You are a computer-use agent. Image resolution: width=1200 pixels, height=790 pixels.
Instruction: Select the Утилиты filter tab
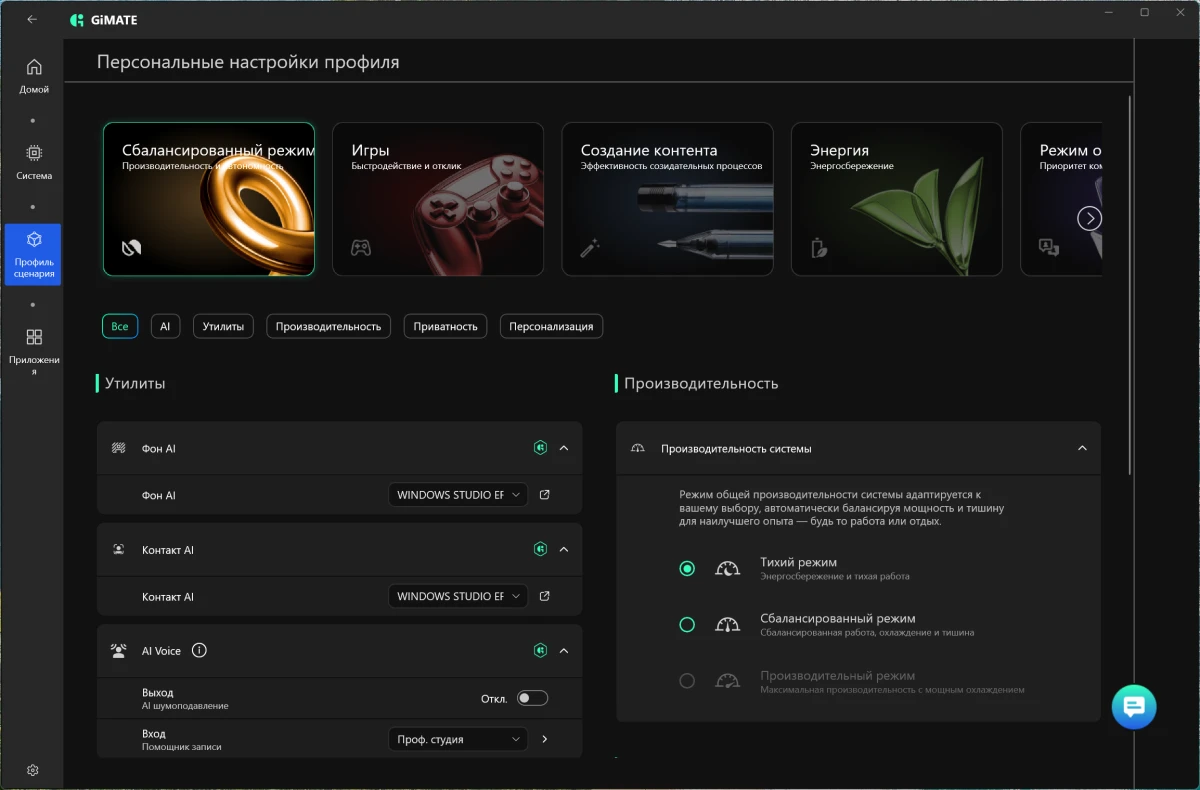223,326
